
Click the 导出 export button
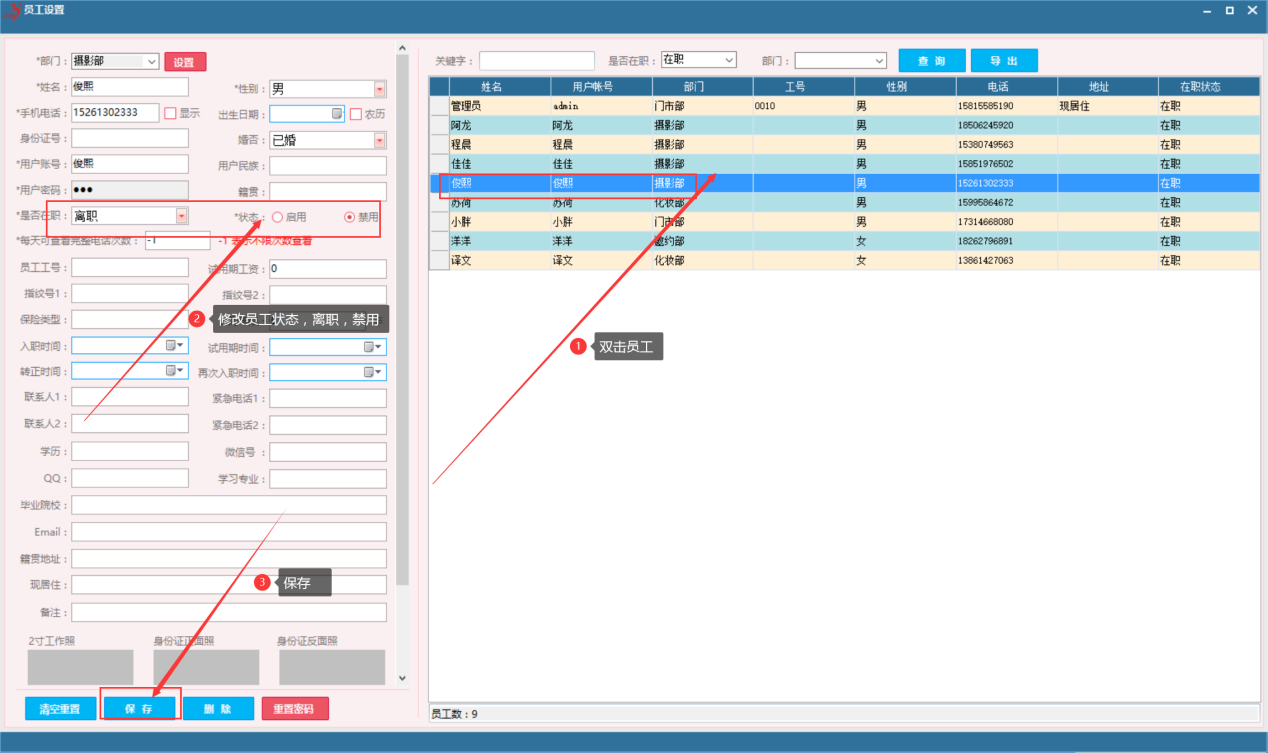pos(1003,61)
